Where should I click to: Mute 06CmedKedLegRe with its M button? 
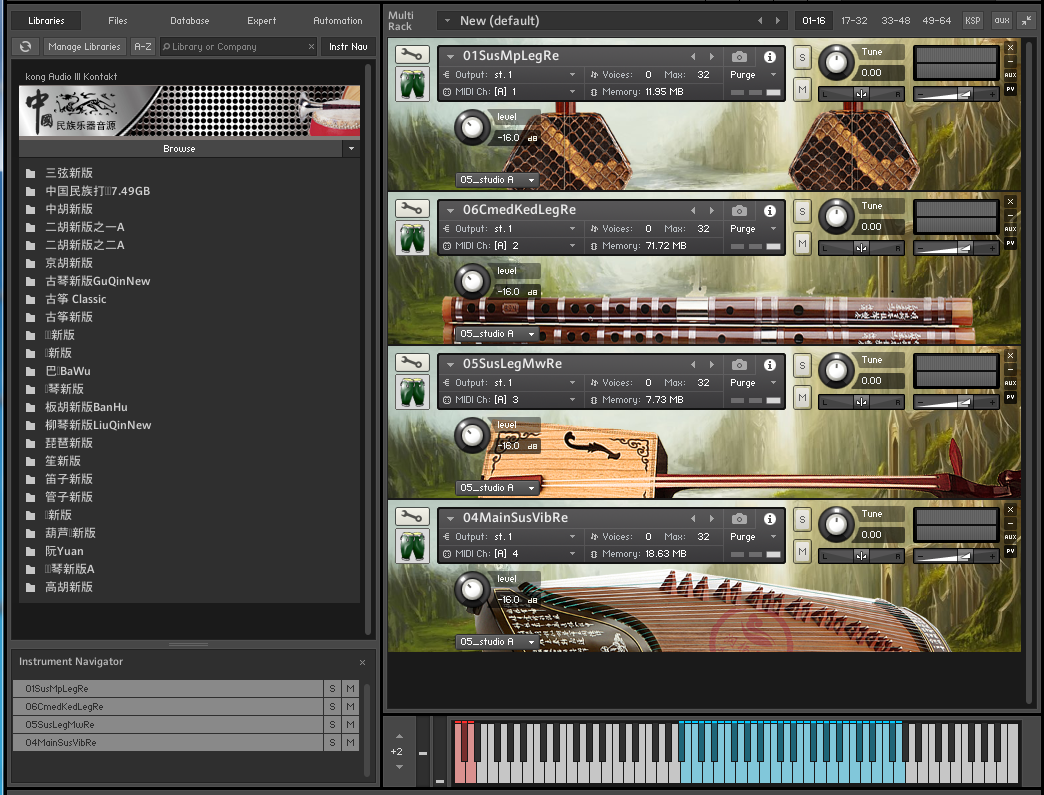coord(802,241)
